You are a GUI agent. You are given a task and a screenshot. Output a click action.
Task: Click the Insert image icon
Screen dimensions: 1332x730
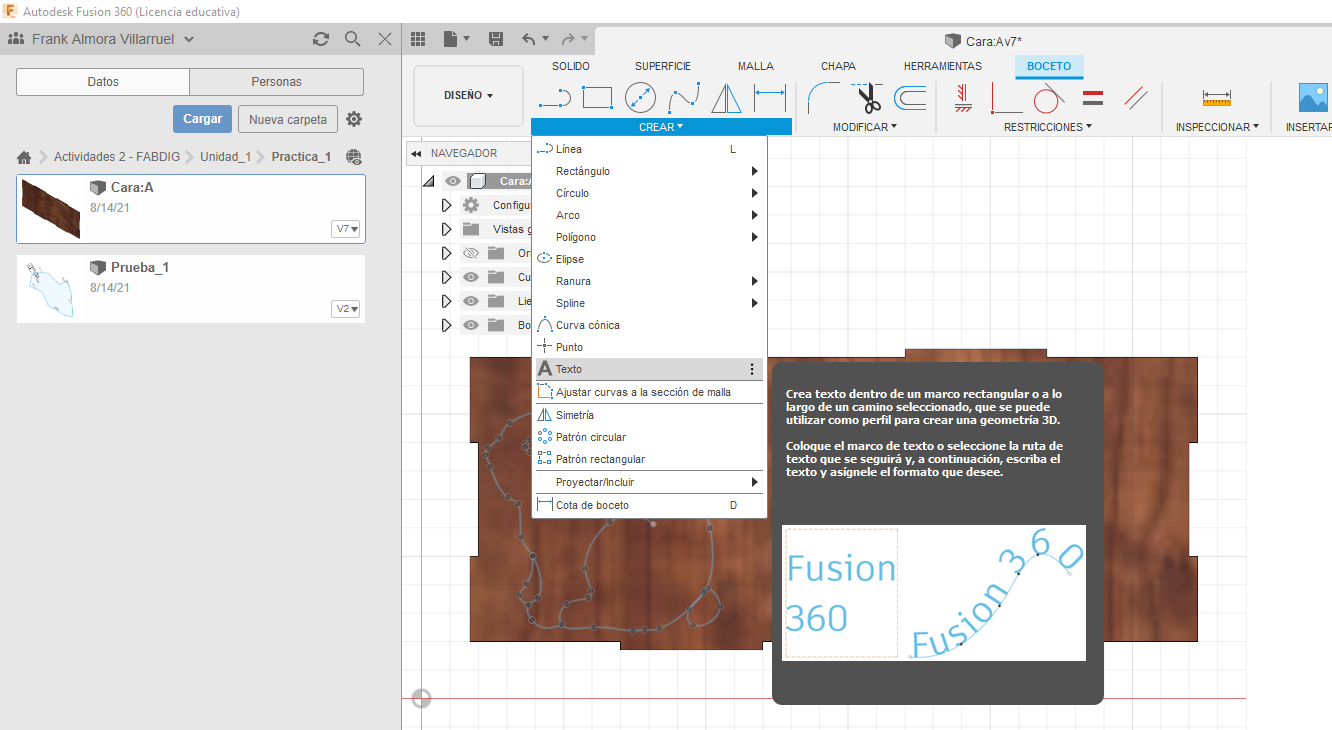(1314, 98)
